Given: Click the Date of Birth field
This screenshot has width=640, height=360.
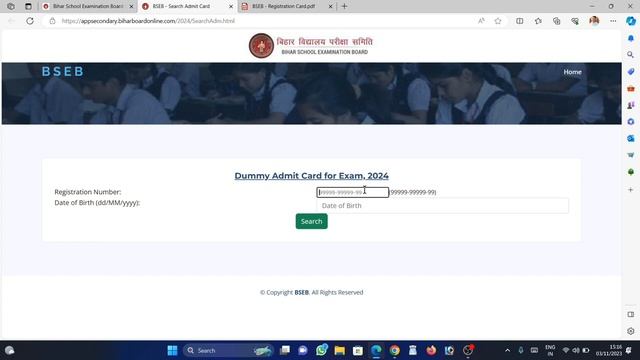Looking at the screenshot, I should (442, 206).
